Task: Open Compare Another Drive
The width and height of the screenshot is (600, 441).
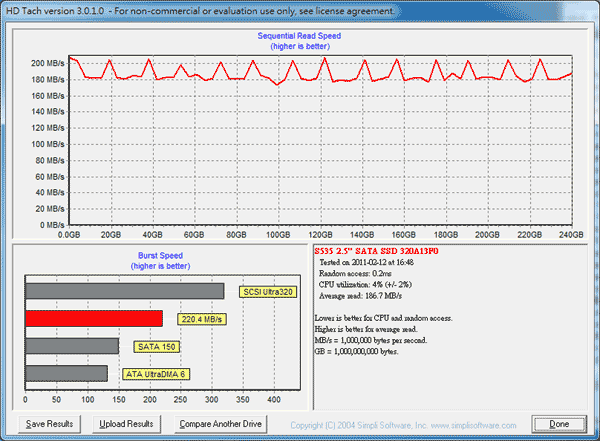Action: point(219,424)
